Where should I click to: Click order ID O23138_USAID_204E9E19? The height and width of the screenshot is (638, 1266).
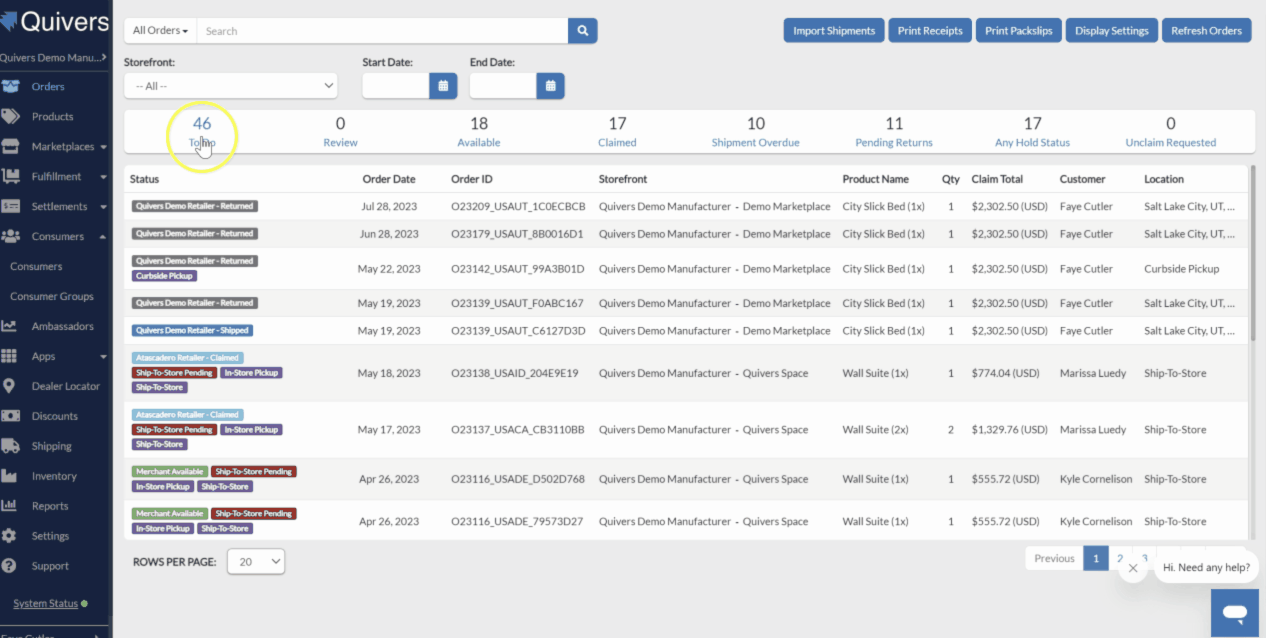click(515, 374)
